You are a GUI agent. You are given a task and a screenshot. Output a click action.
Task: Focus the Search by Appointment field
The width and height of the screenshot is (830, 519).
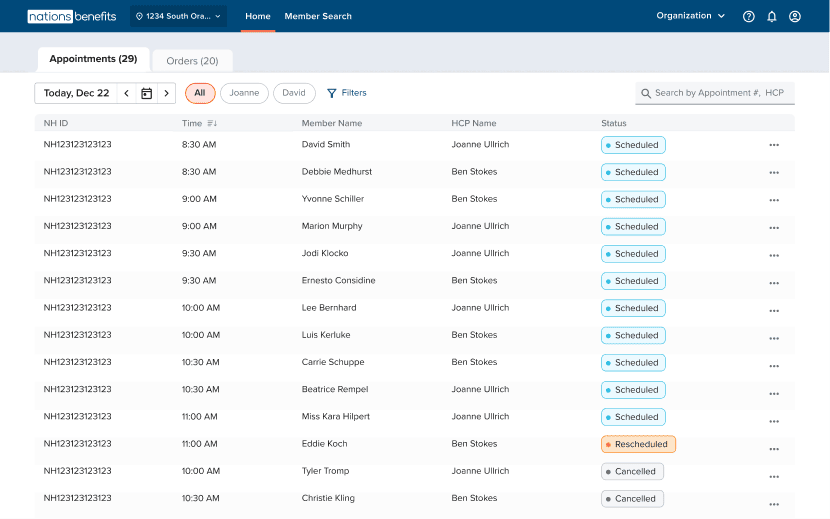(718, 93)
